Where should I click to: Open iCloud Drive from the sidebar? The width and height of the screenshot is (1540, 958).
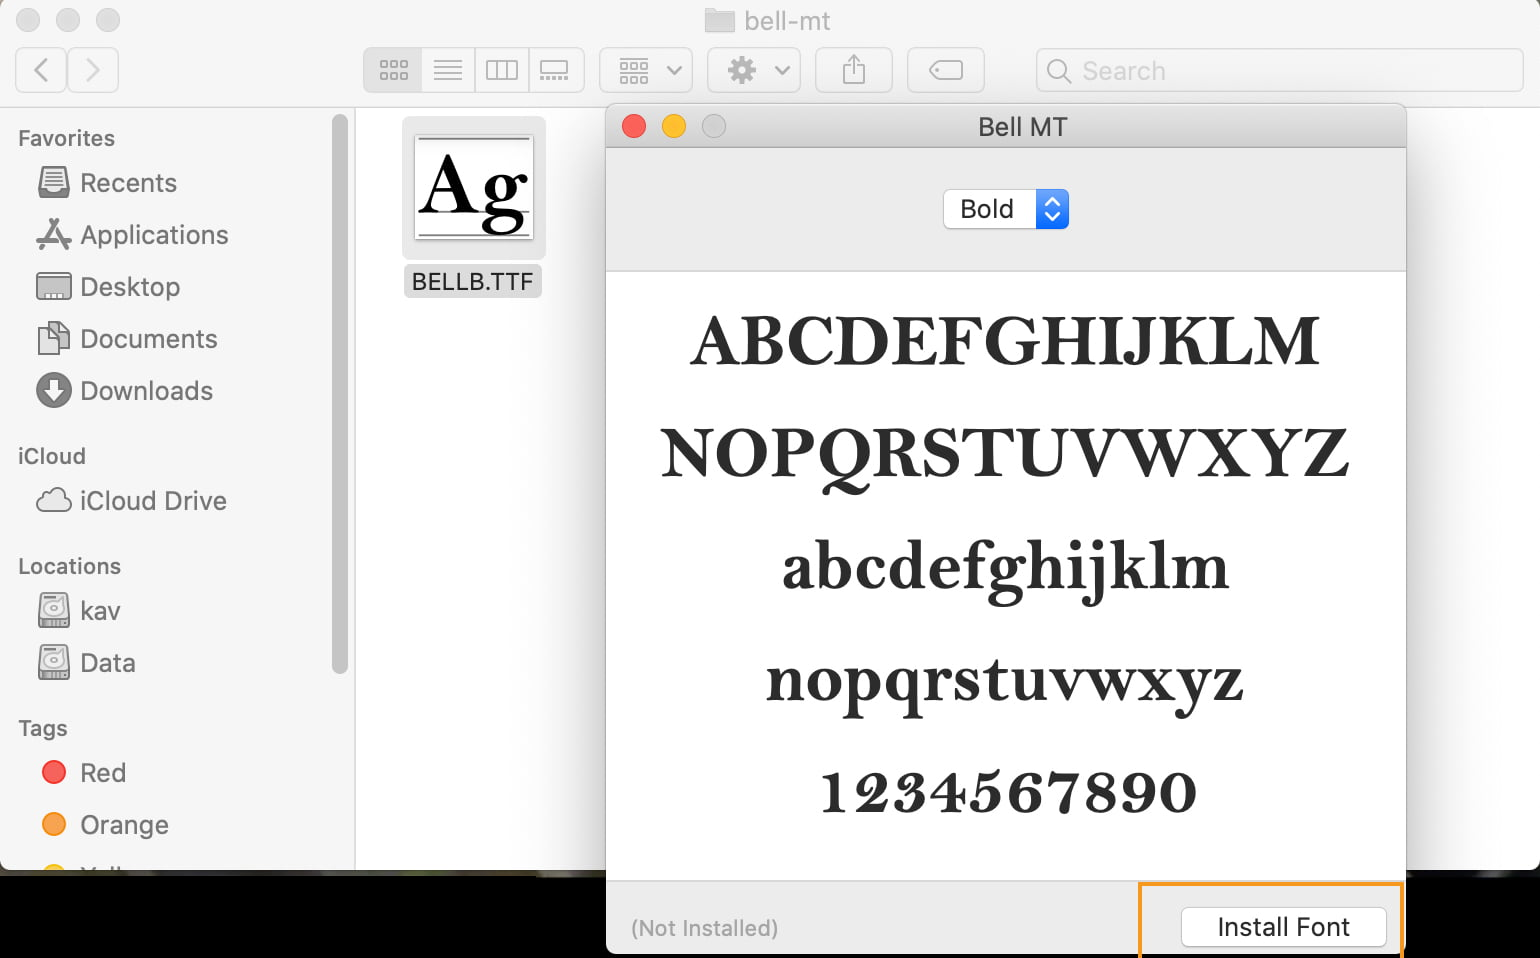[153, 501]
